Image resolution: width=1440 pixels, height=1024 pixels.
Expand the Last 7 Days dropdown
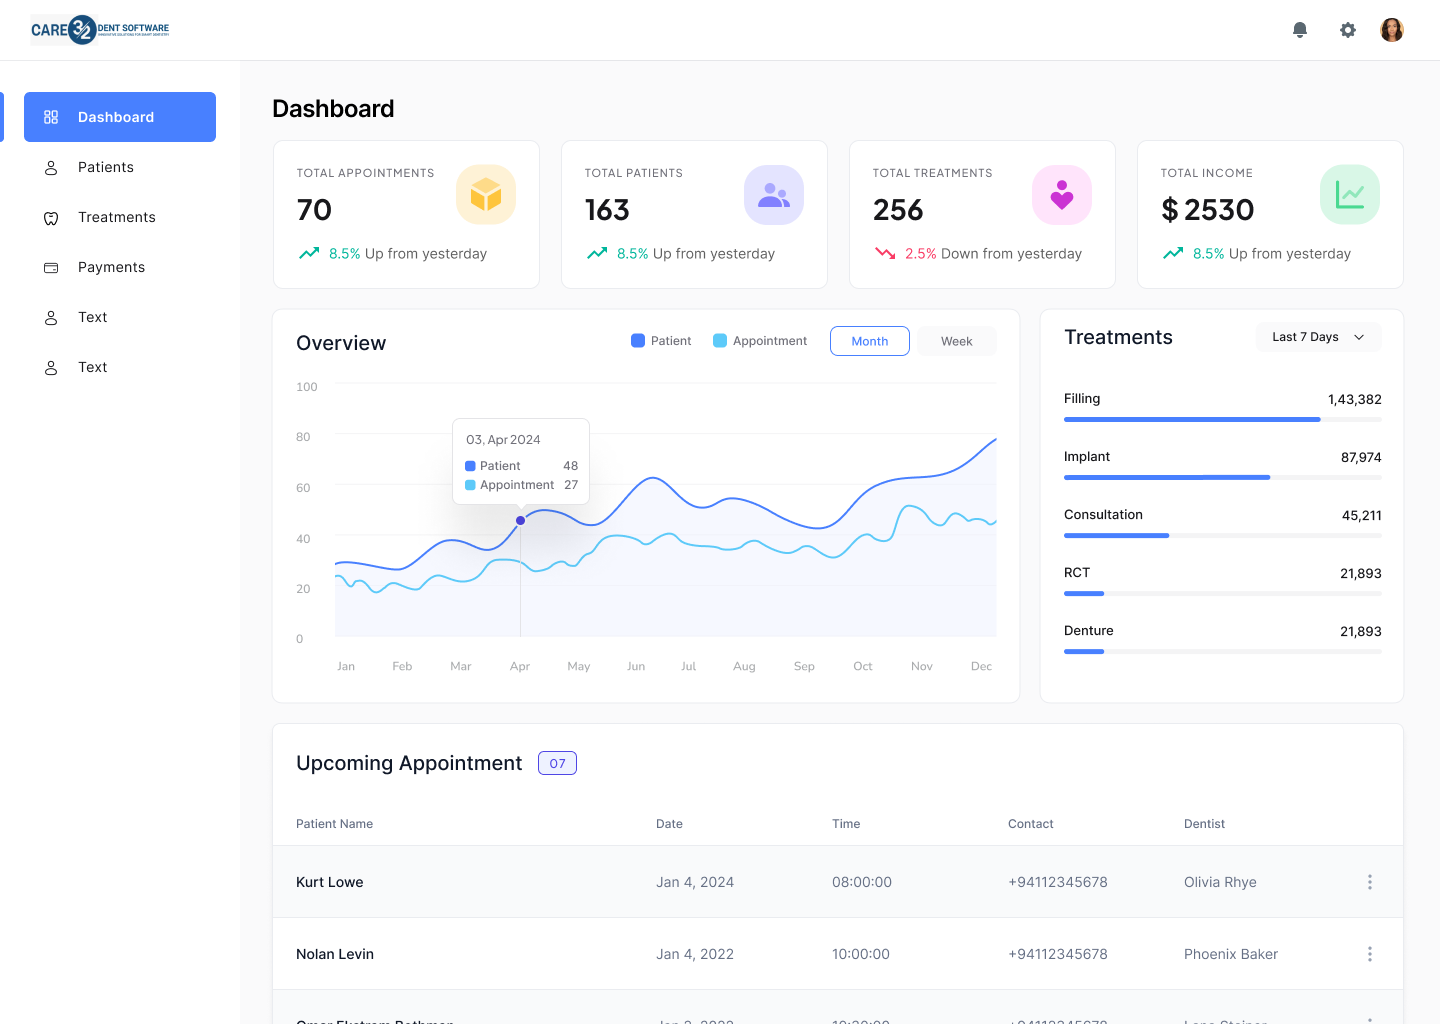1318,337
